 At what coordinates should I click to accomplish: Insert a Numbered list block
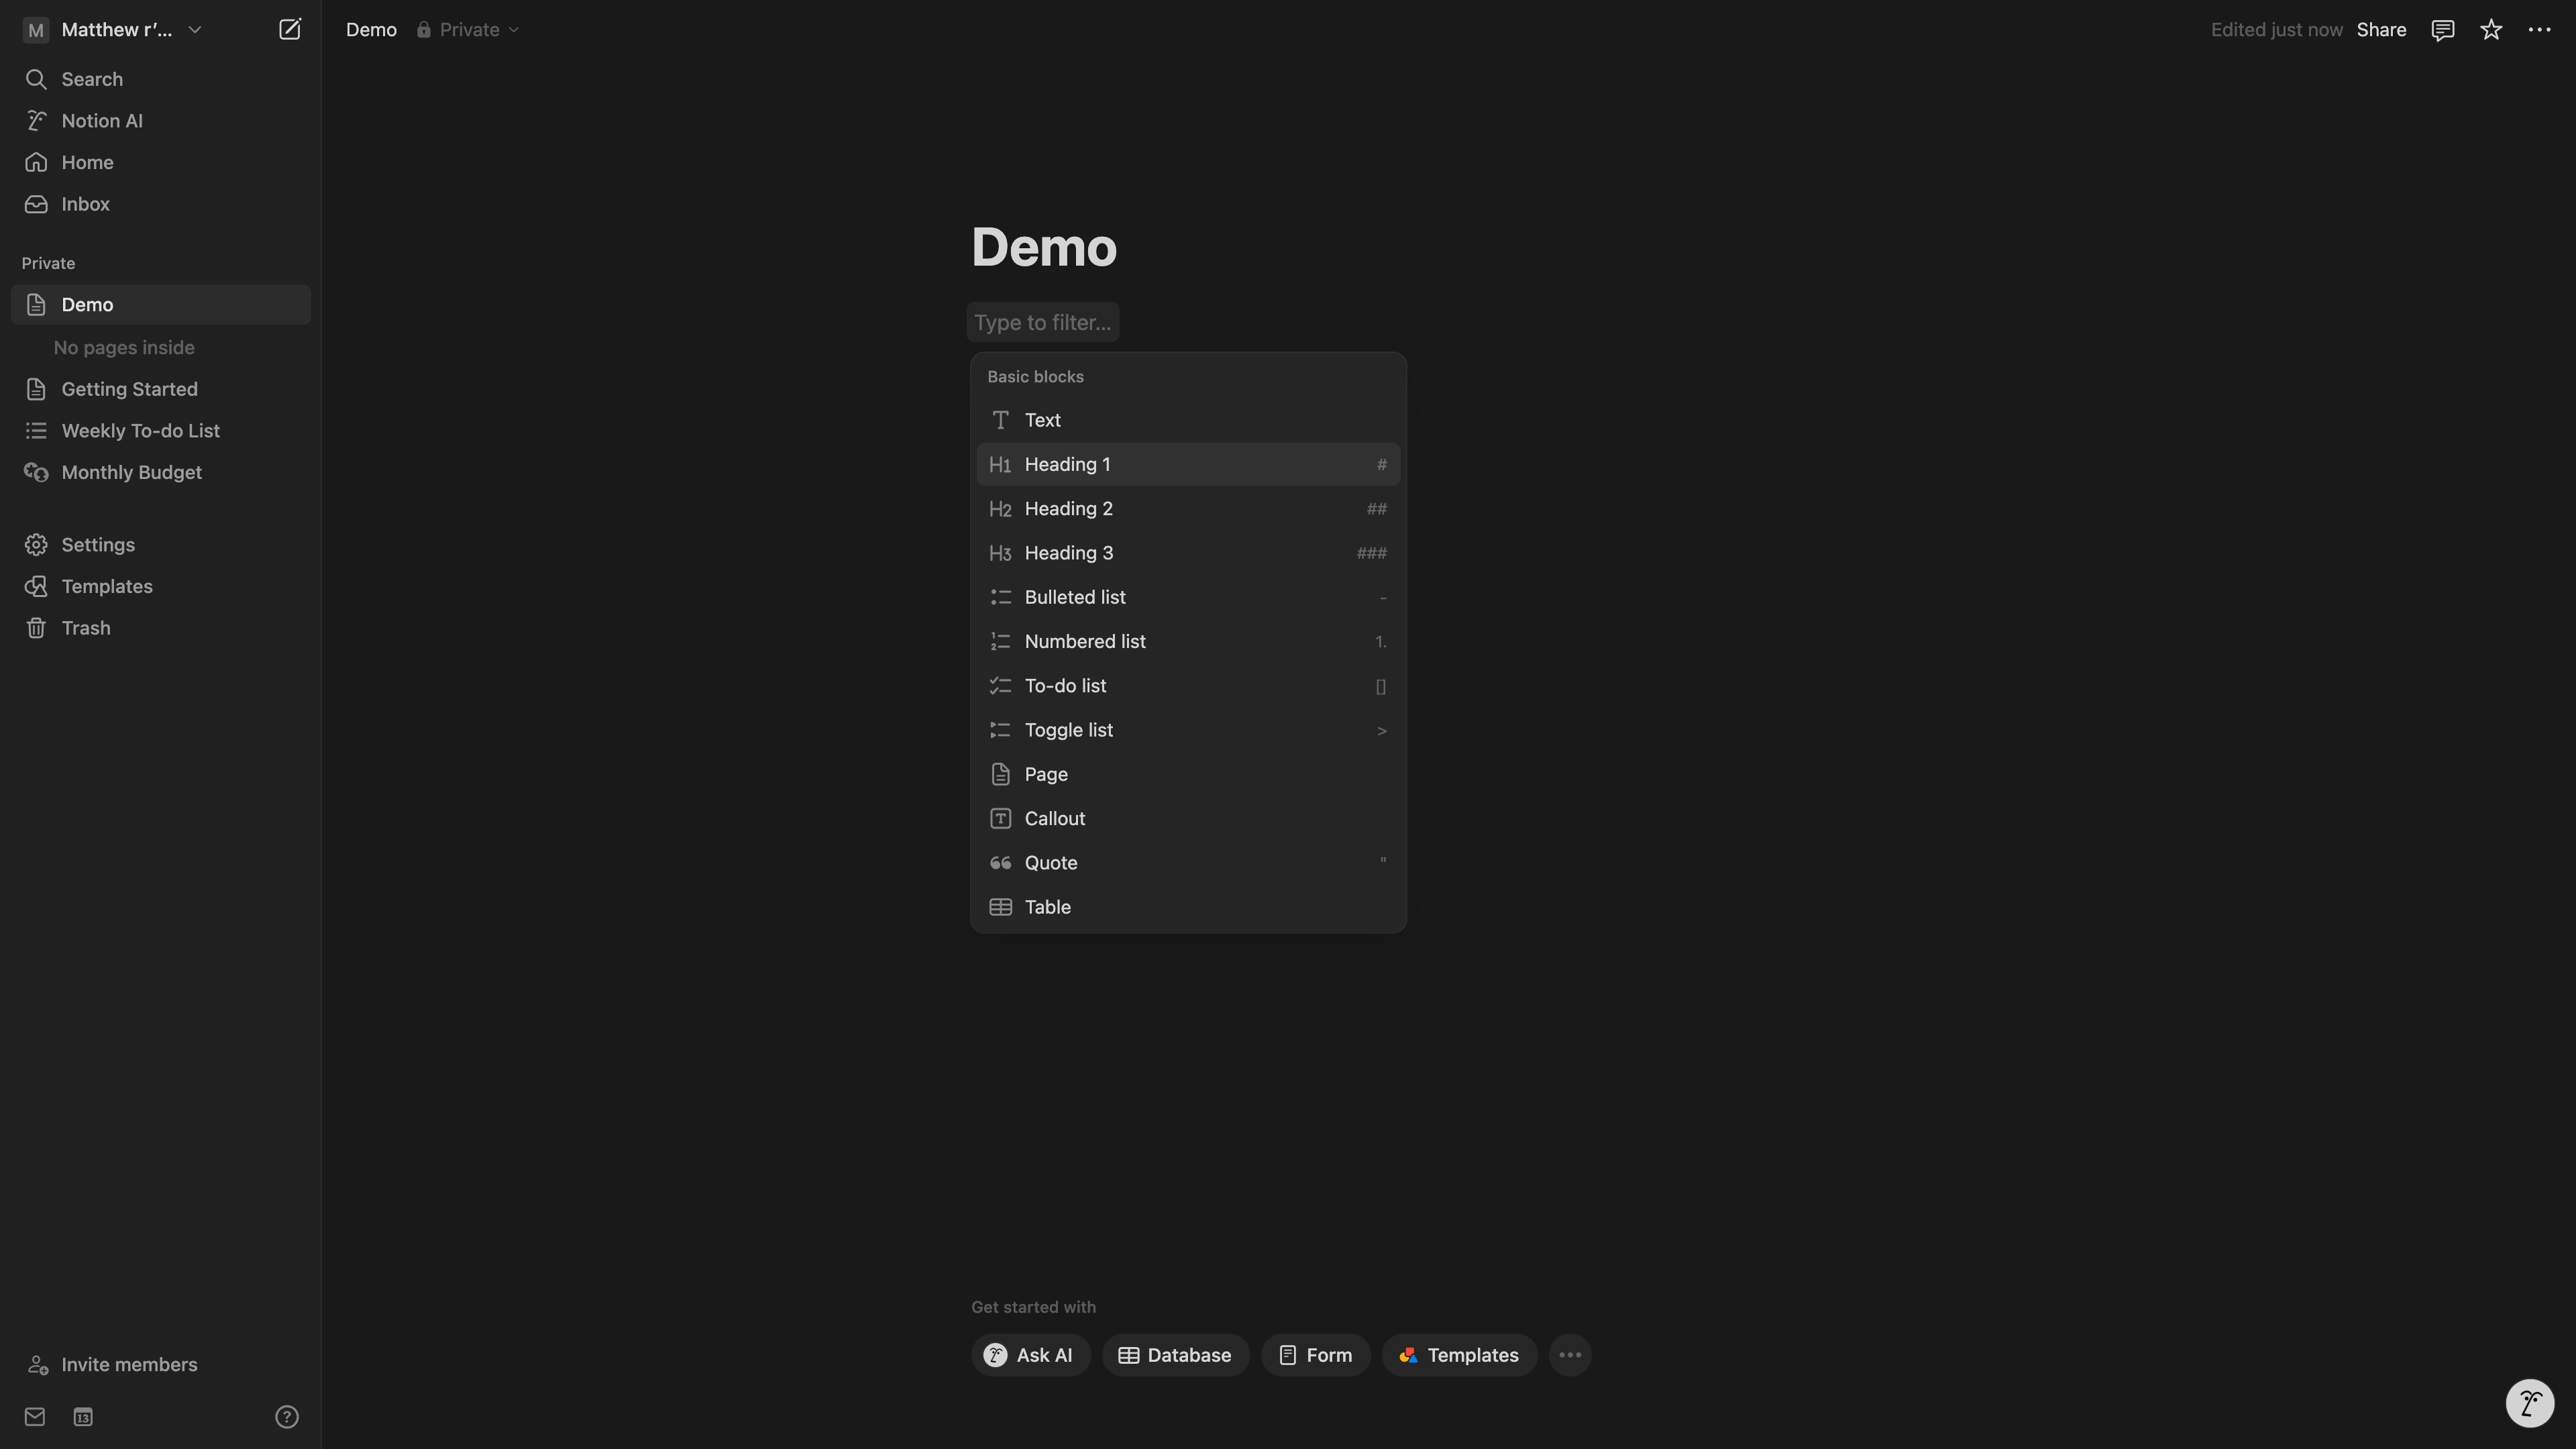[1188, 641]
